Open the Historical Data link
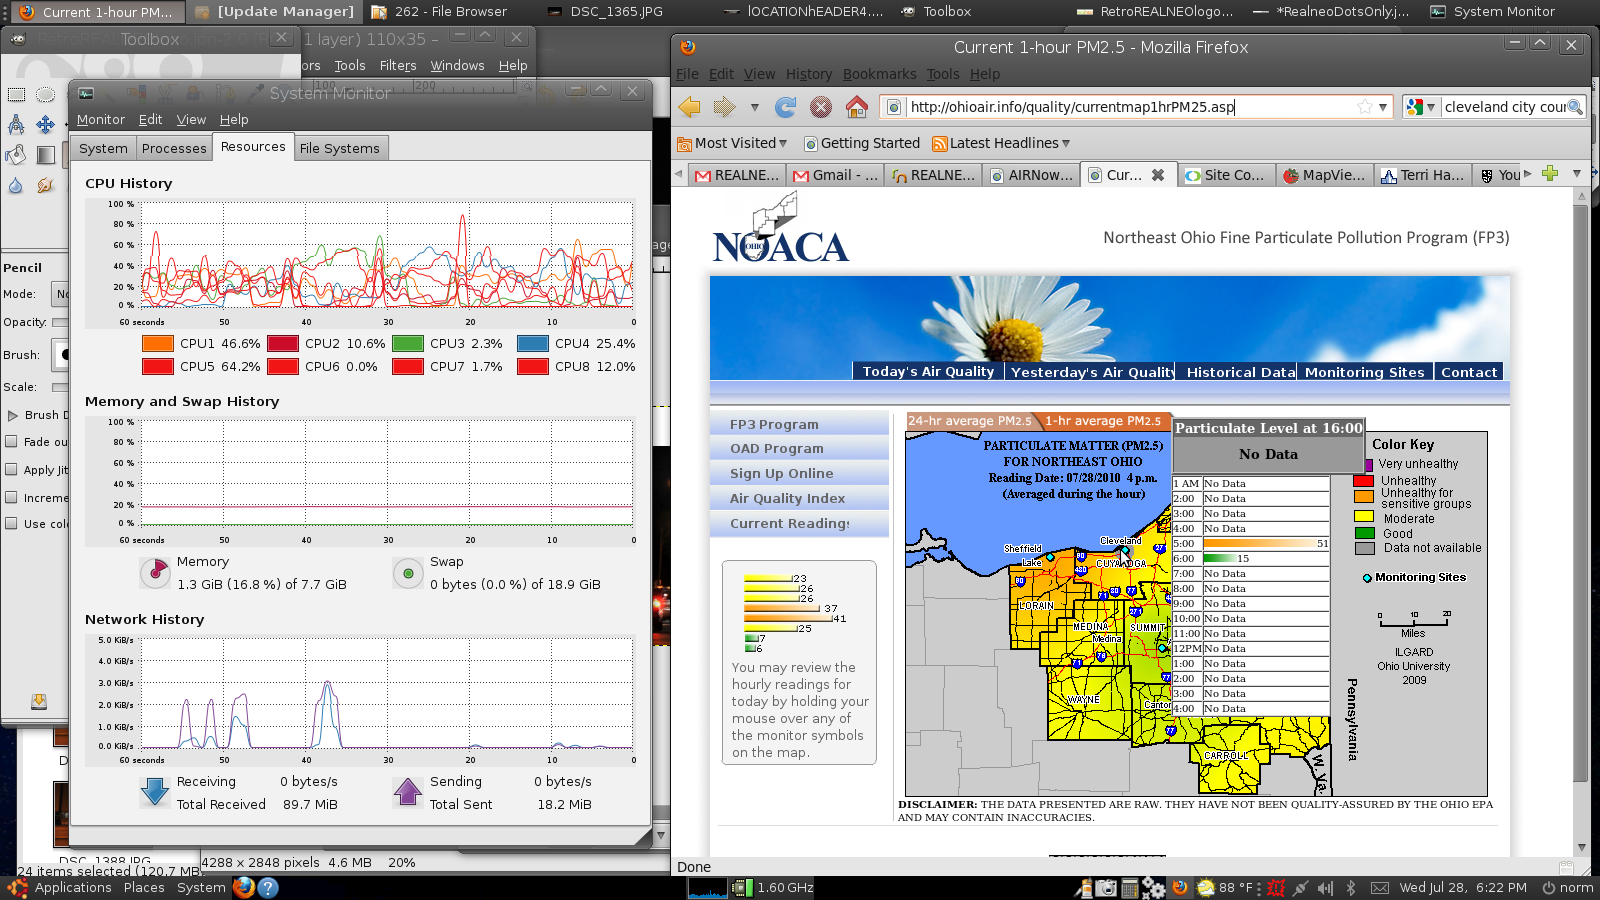This screenshot has height=900, width=1600. coord(1240,372)
